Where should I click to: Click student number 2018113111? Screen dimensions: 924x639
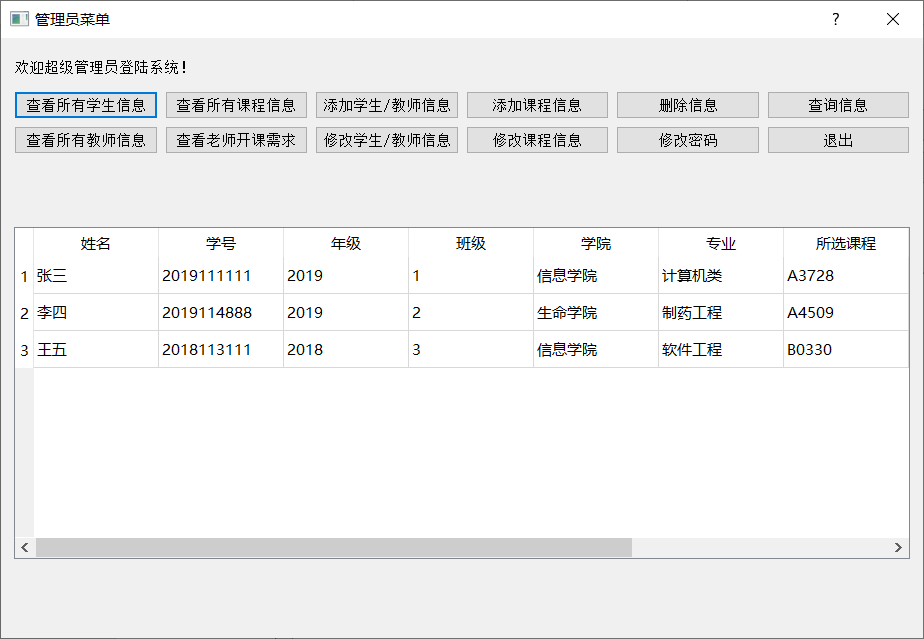tap(221, 350)
